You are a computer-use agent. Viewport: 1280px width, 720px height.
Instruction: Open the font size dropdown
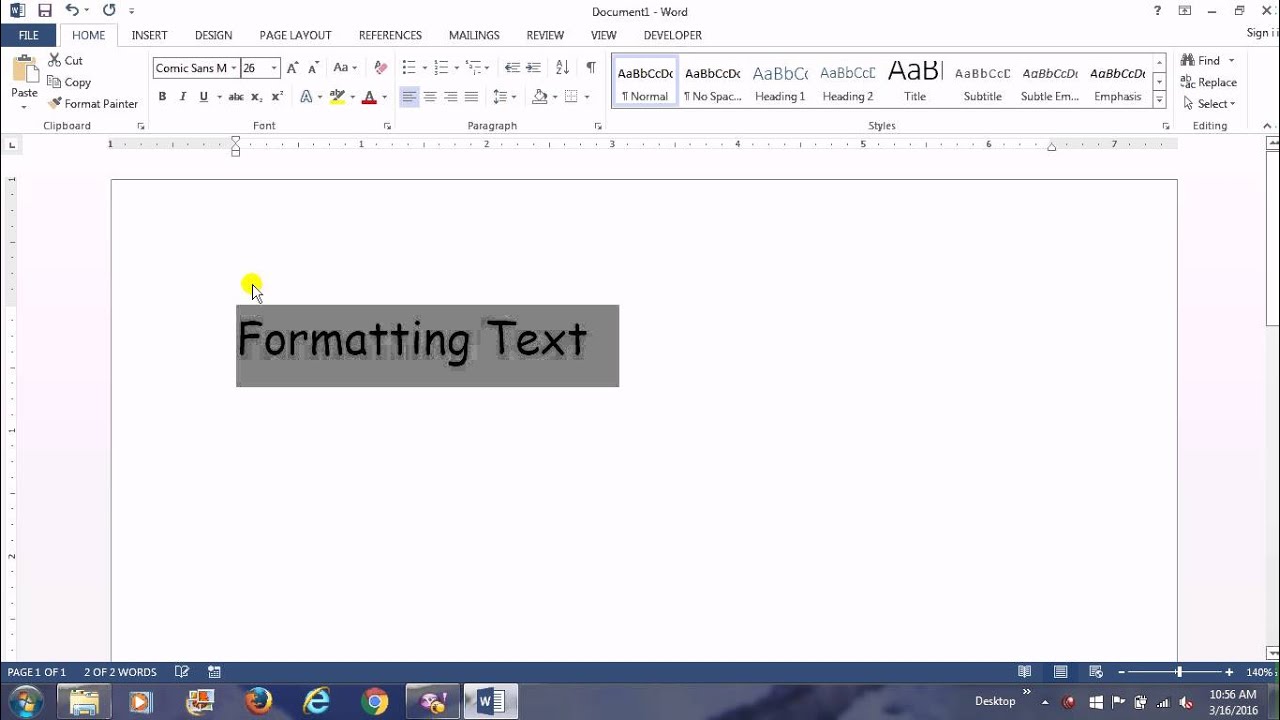pos(274,68)
